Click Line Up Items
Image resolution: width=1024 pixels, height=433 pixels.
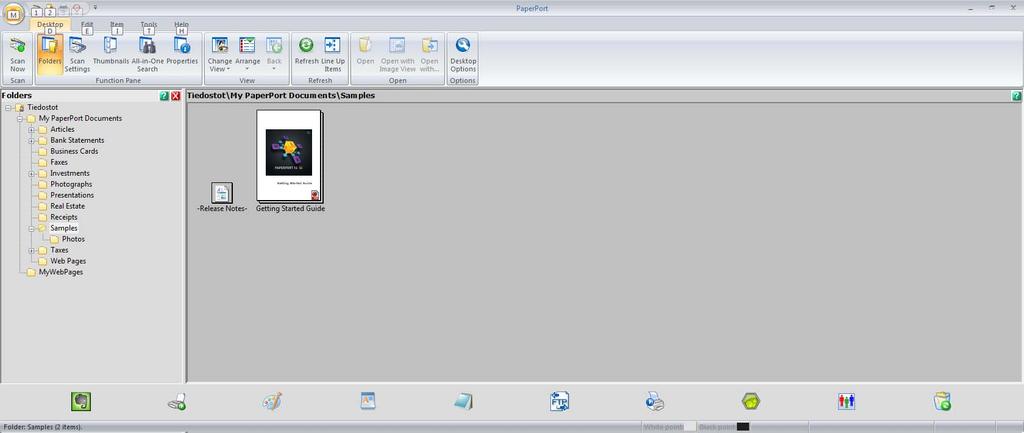tap(333, 55)
